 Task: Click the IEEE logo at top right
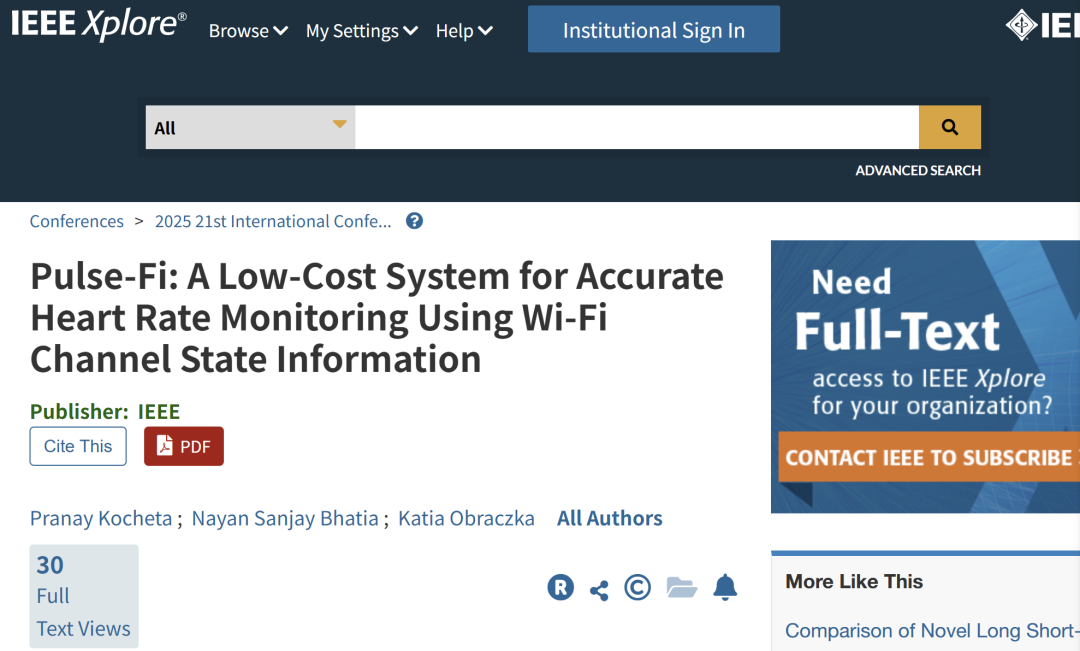1042,25
